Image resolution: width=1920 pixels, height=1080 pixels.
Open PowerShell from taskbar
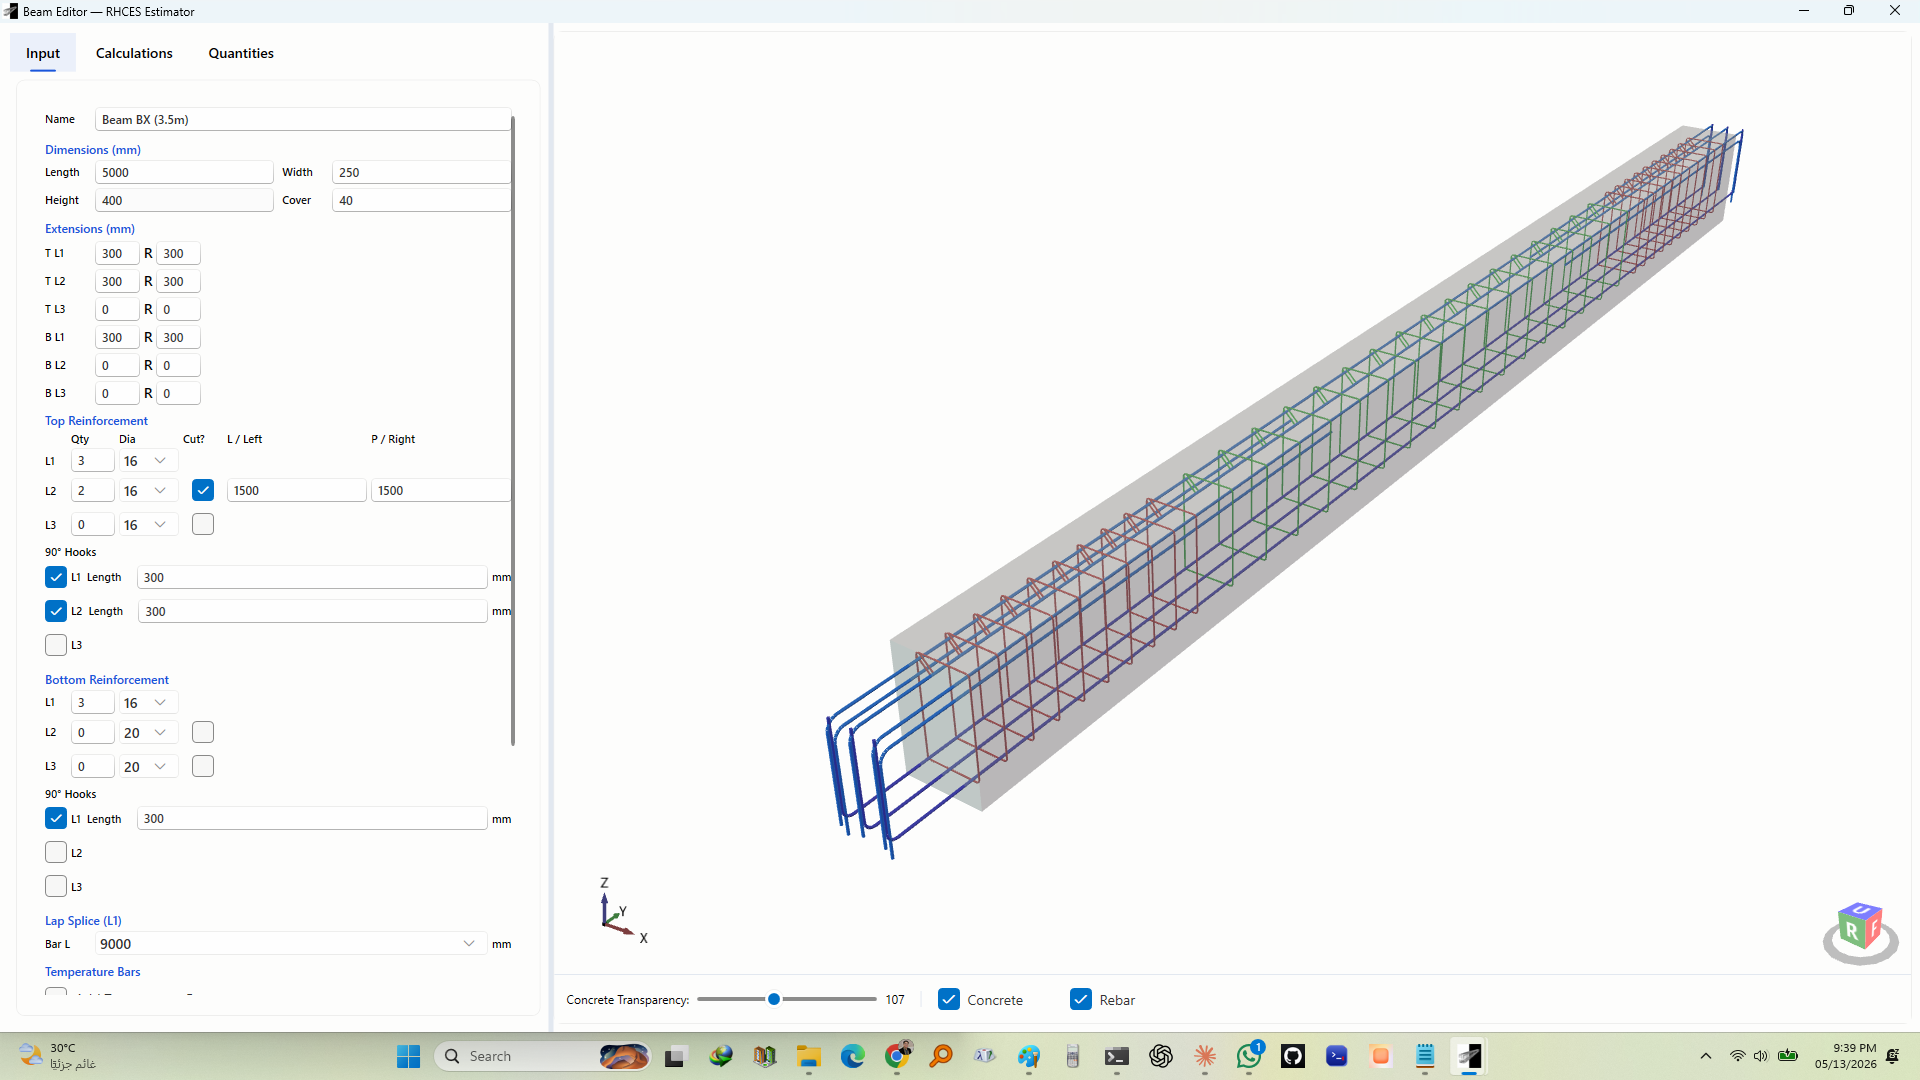(x=1337, y=1056)
